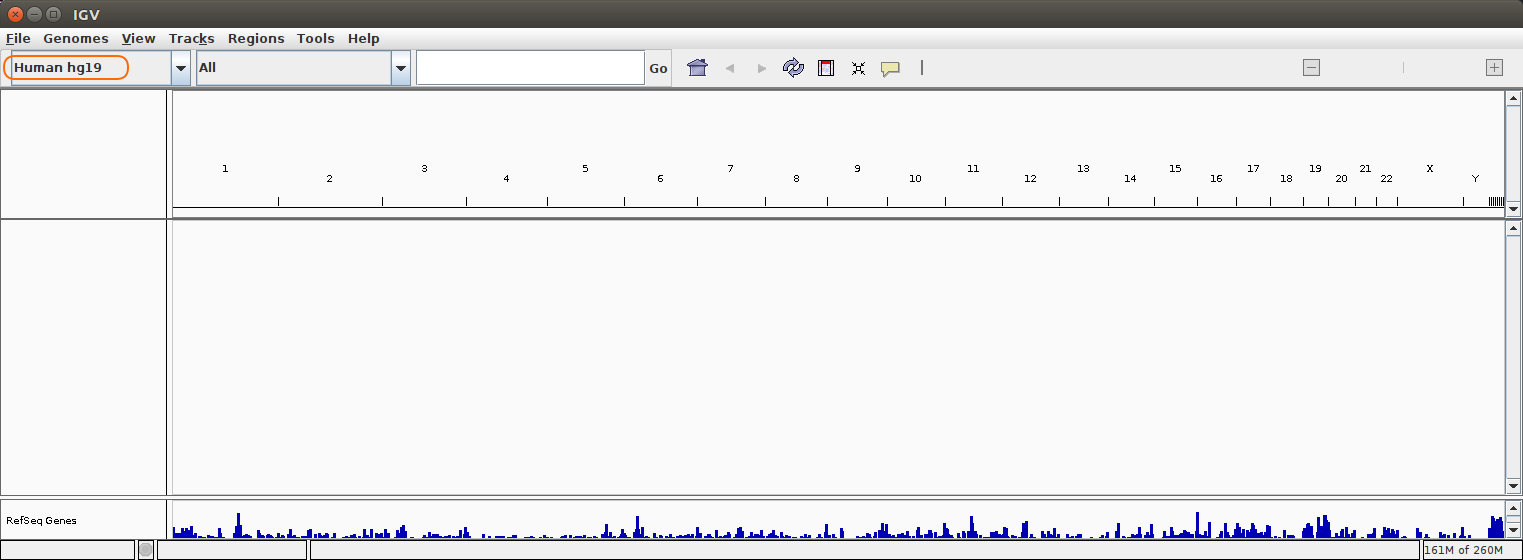Click the zoom slider track

click(x=1403, y=68)
